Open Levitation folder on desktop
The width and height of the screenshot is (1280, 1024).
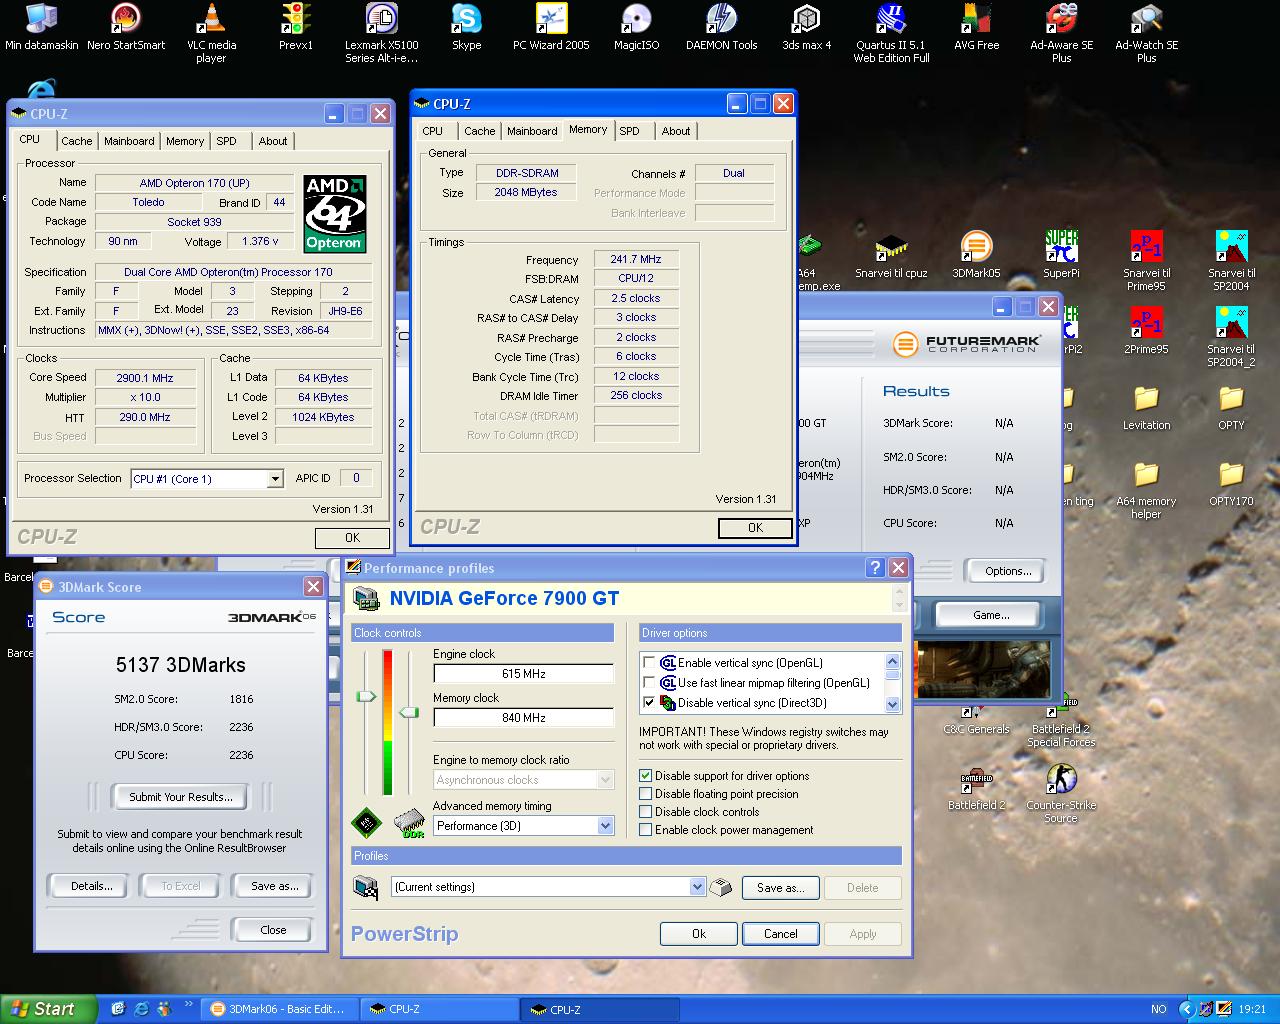(1146, 407)
